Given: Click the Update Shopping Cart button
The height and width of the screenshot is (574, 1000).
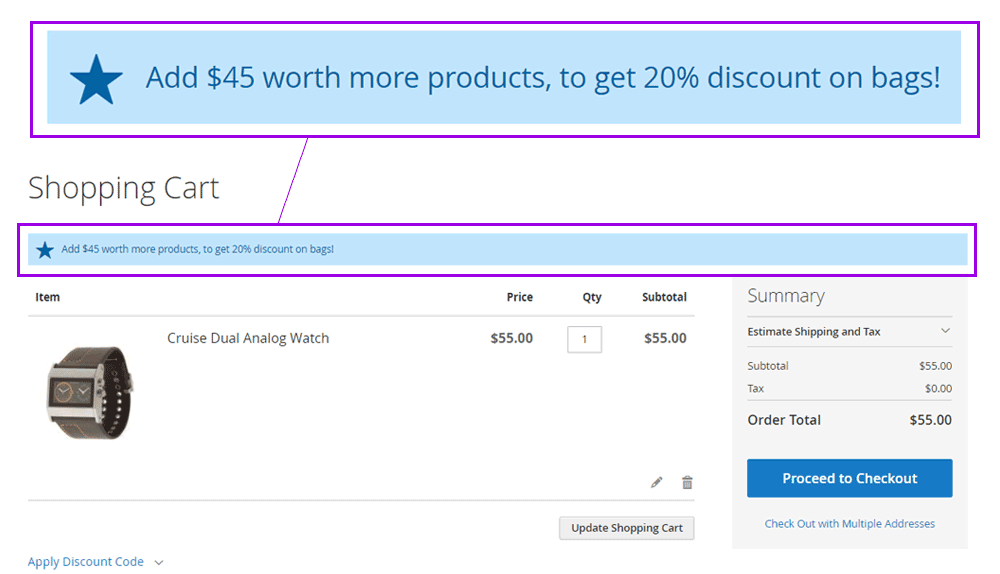Looking at the screenshot, I should (626, 528).
